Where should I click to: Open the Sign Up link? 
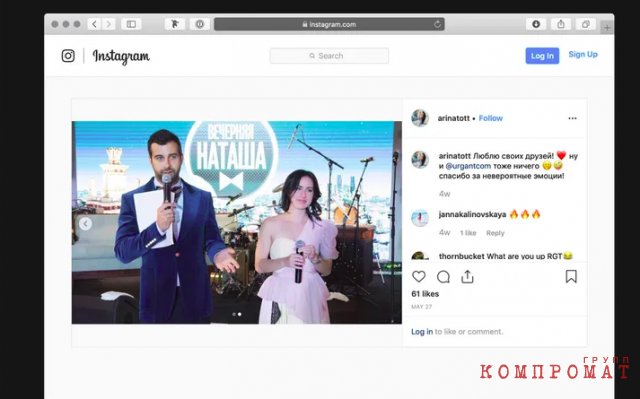coord(583,54)
